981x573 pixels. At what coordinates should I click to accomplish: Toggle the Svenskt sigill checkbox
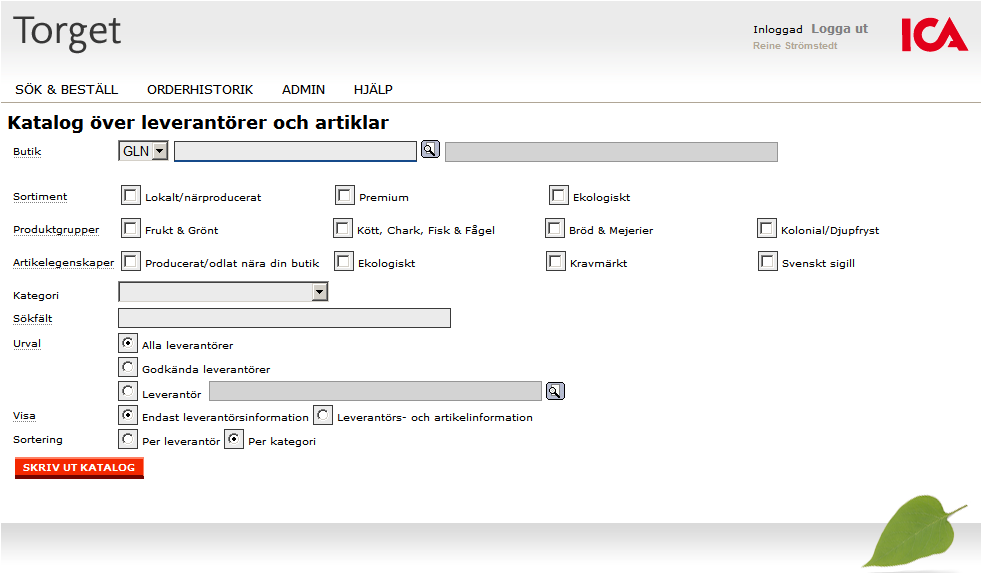pyautogui.click(x=768, y=261)
